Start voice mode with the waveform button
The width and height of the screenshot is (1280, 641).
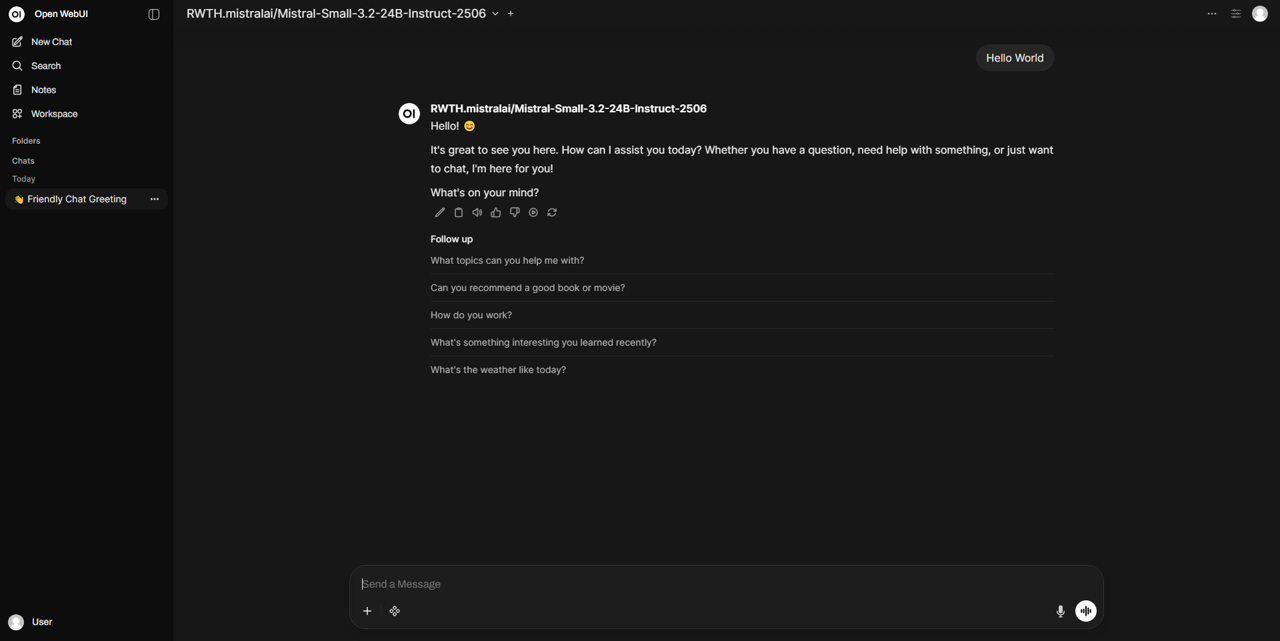1086,611
